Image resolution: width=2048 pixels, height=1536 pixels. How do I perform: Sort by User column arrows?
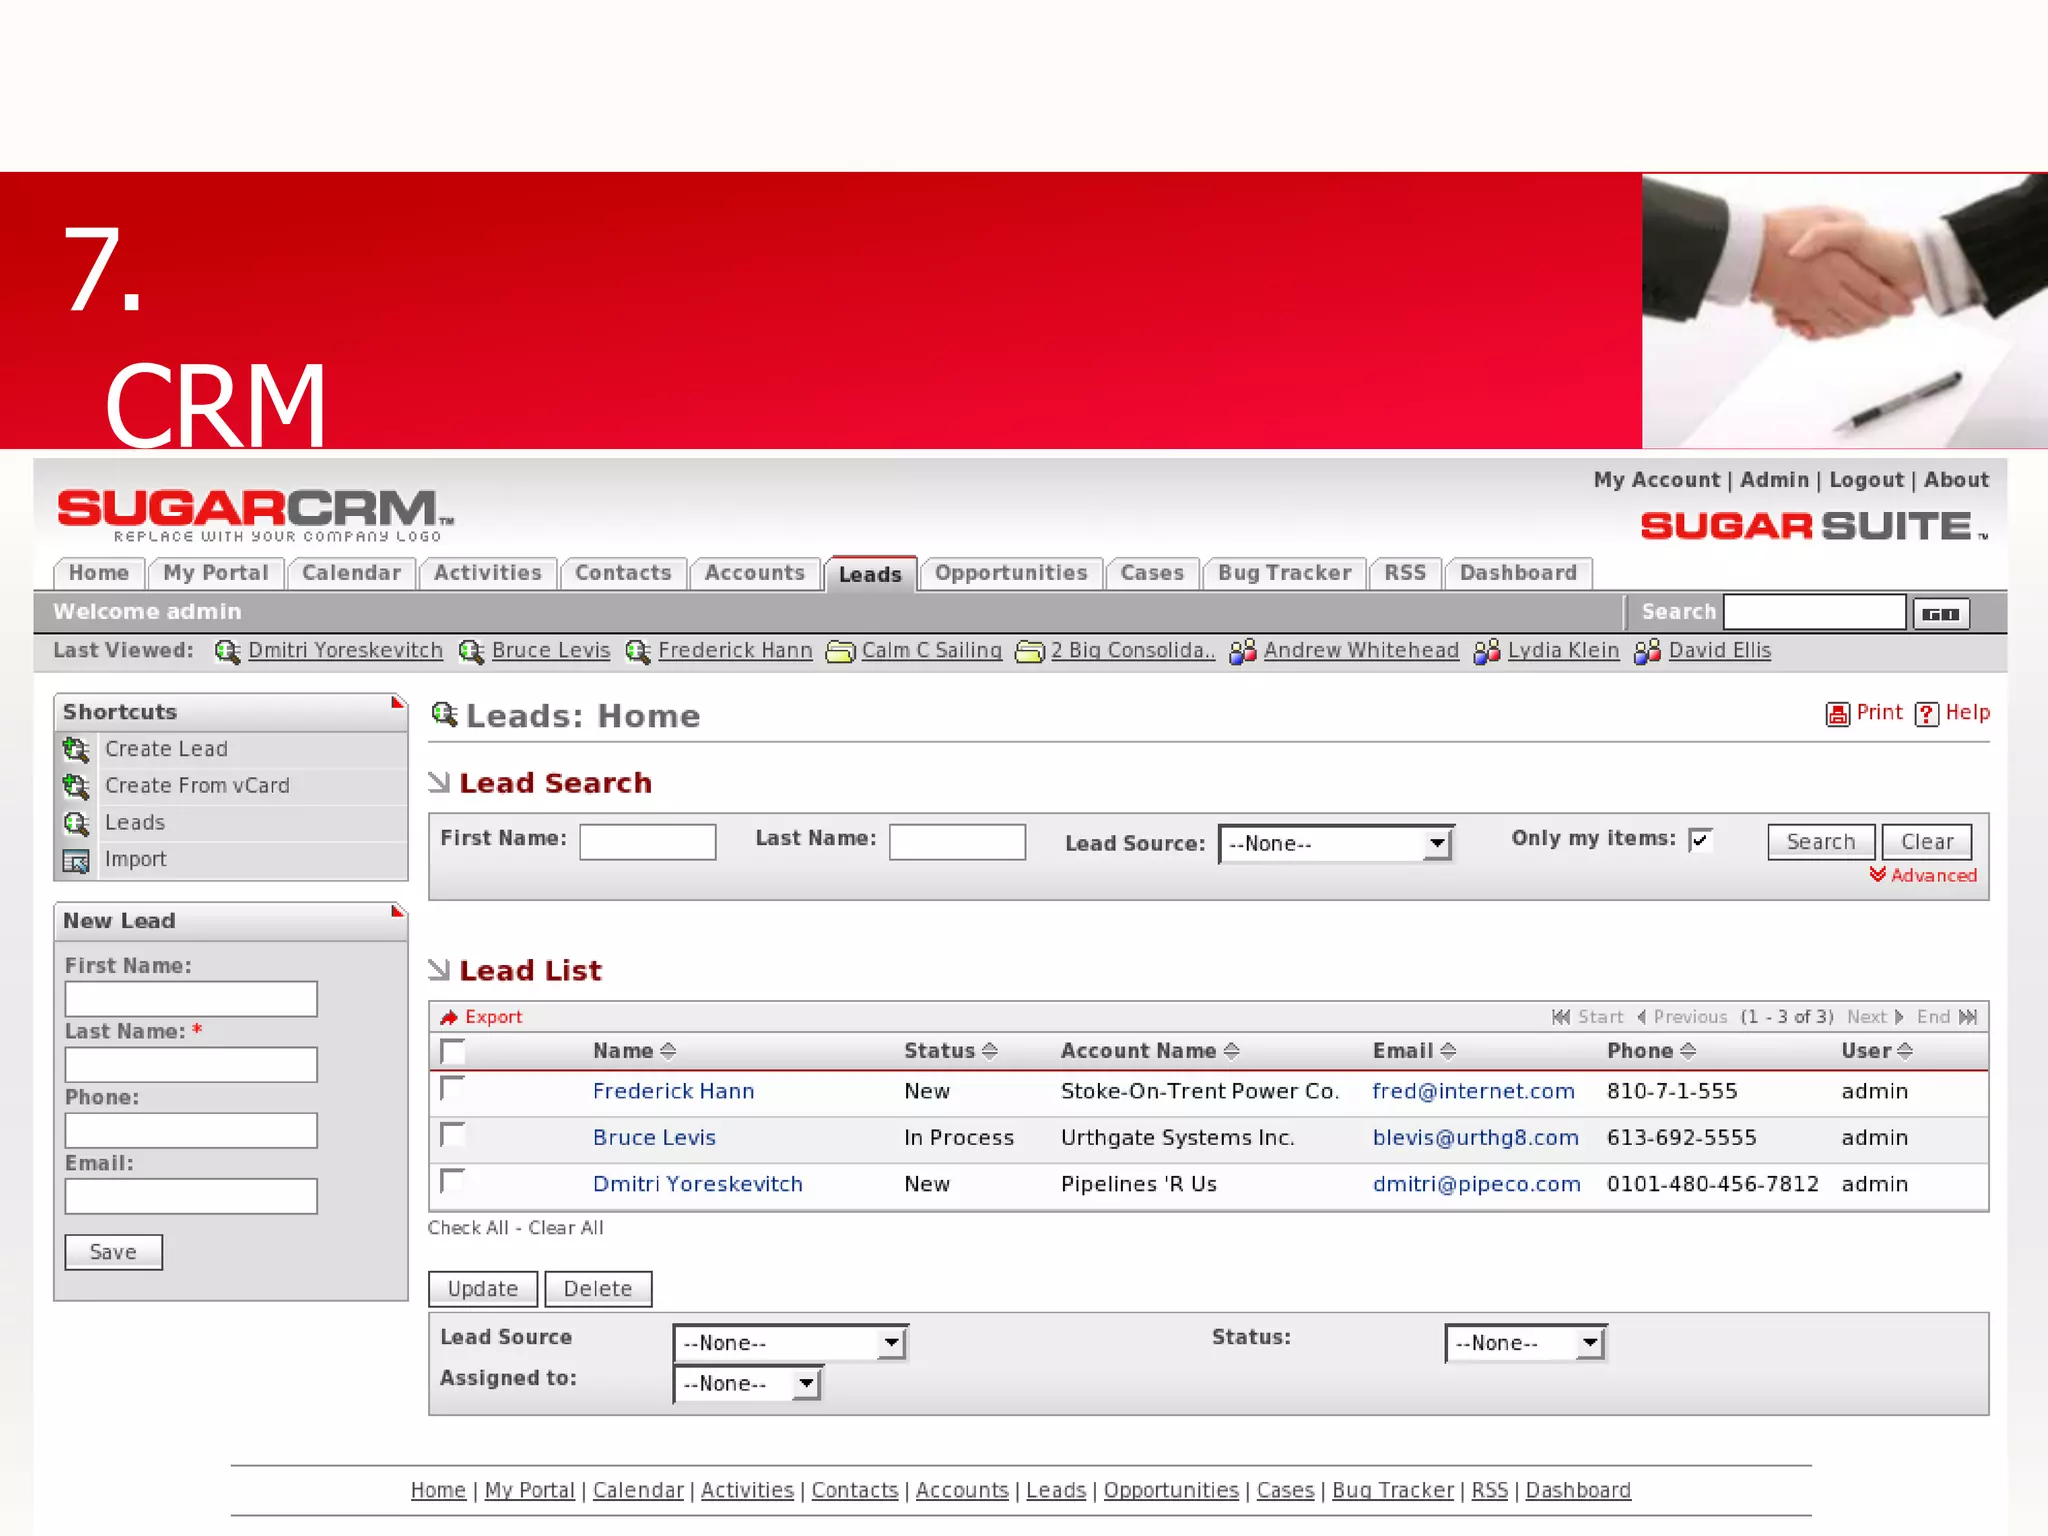click(x=1905, y=1051)
